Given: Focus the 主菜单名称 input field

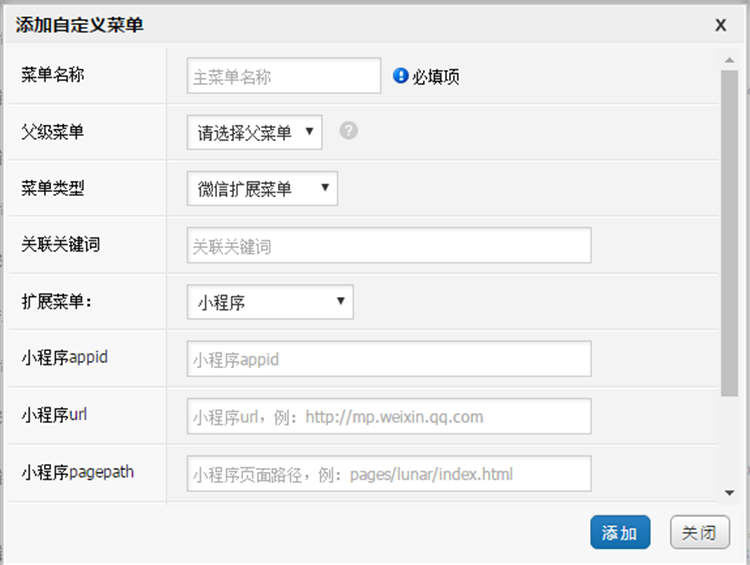Looking at the screenshot, I should (x=284, y=76).
